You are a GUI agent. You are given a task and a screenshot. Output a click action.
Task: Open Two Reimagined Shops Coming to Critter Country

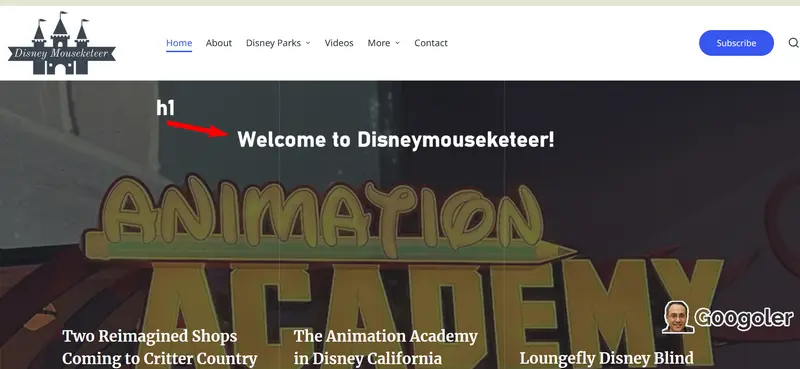point(160,348)
